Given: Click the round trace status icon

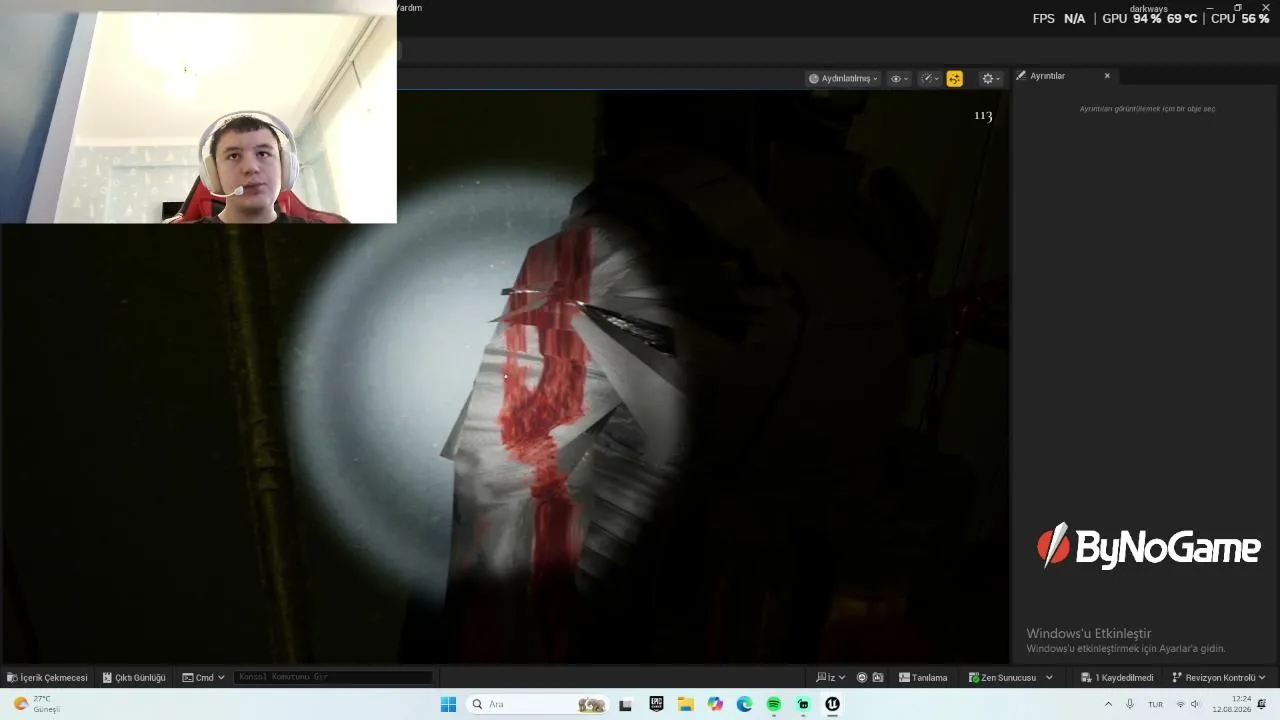Looking at the screenshot, I should click(862, 677).
